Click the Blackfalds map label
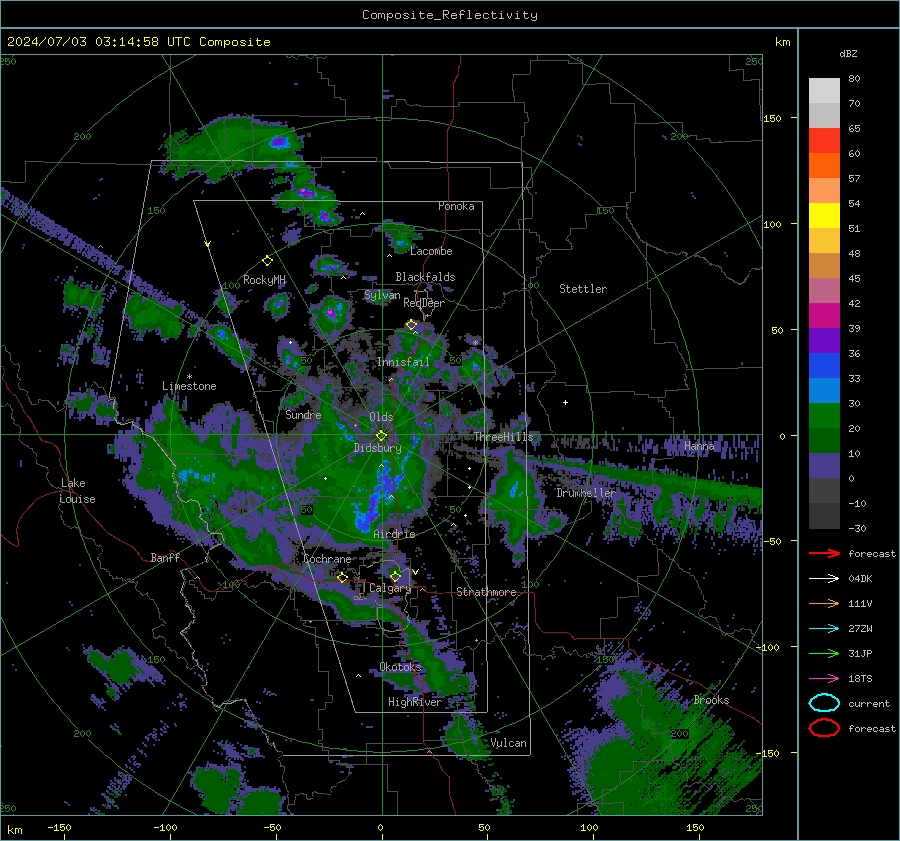 click(425, 277)
